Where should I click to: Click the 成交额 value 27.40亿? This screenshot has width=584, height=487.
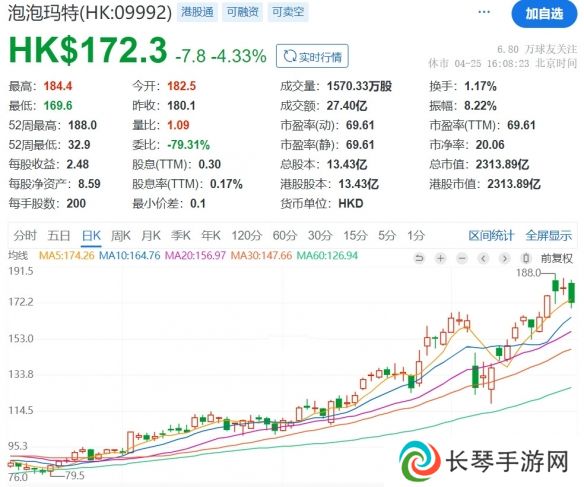click(x=347, y=105)
